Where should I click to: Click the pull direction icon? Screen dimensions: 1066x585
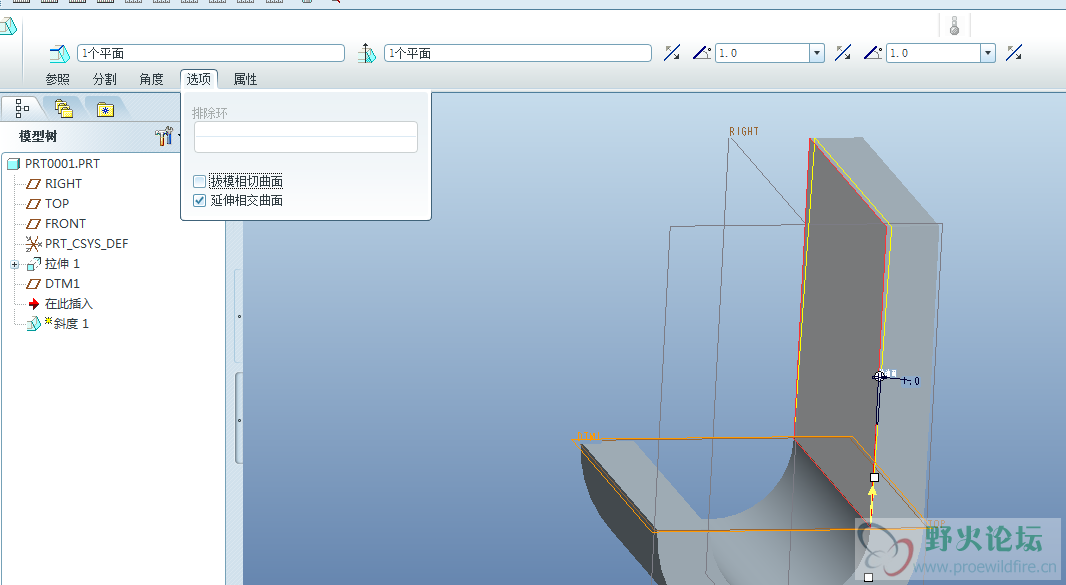coord(366,53)
